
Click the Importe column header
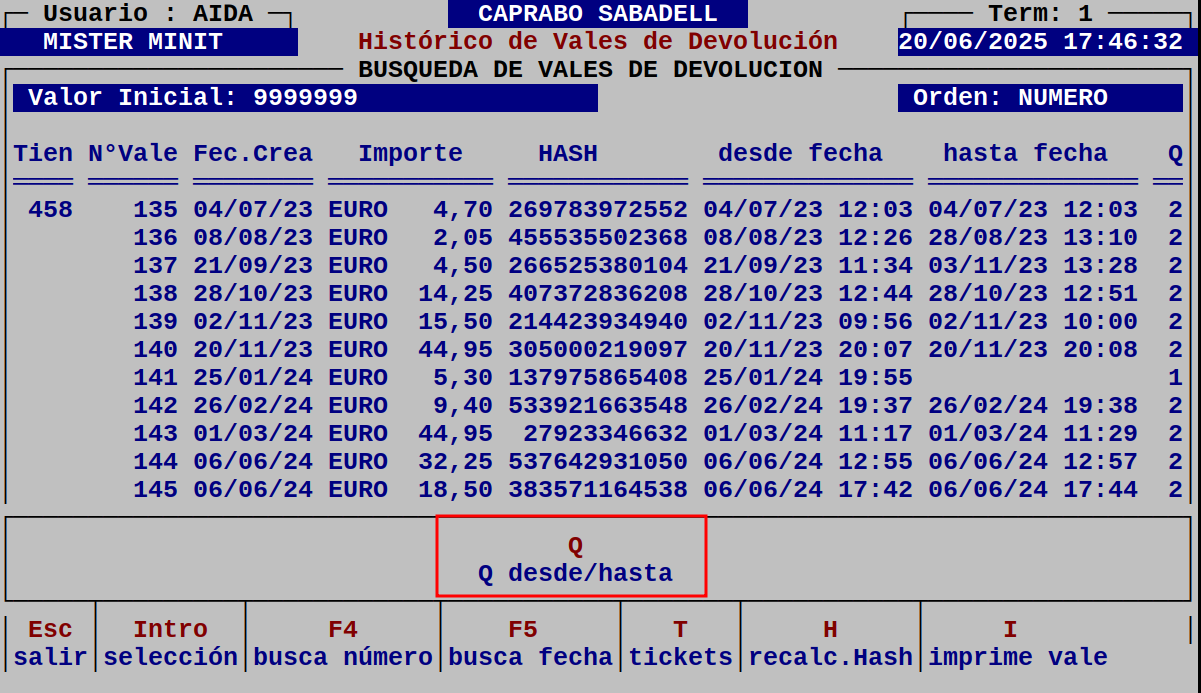410,153
